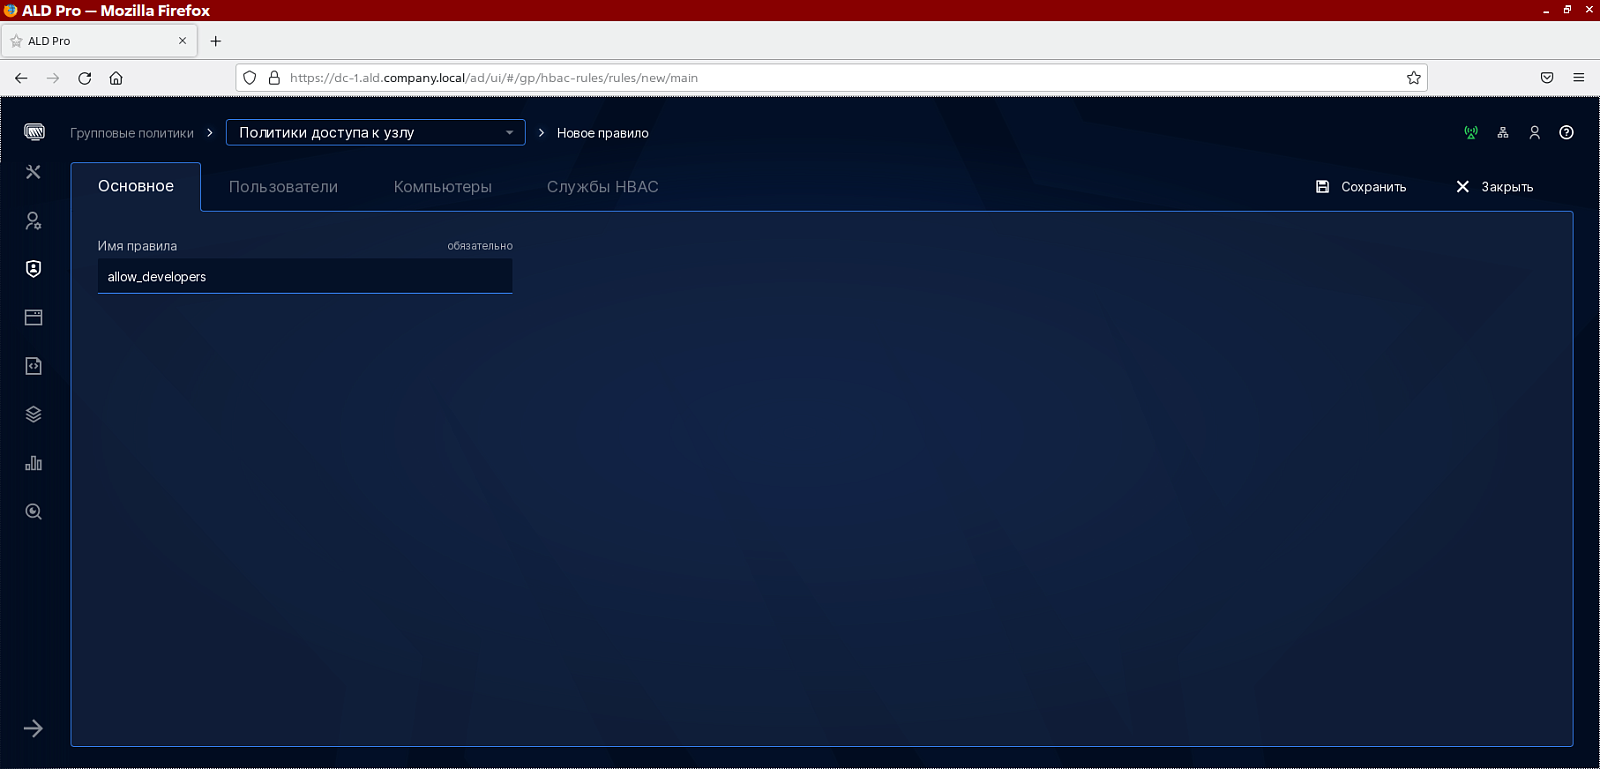Click the обязательно label

480,246
